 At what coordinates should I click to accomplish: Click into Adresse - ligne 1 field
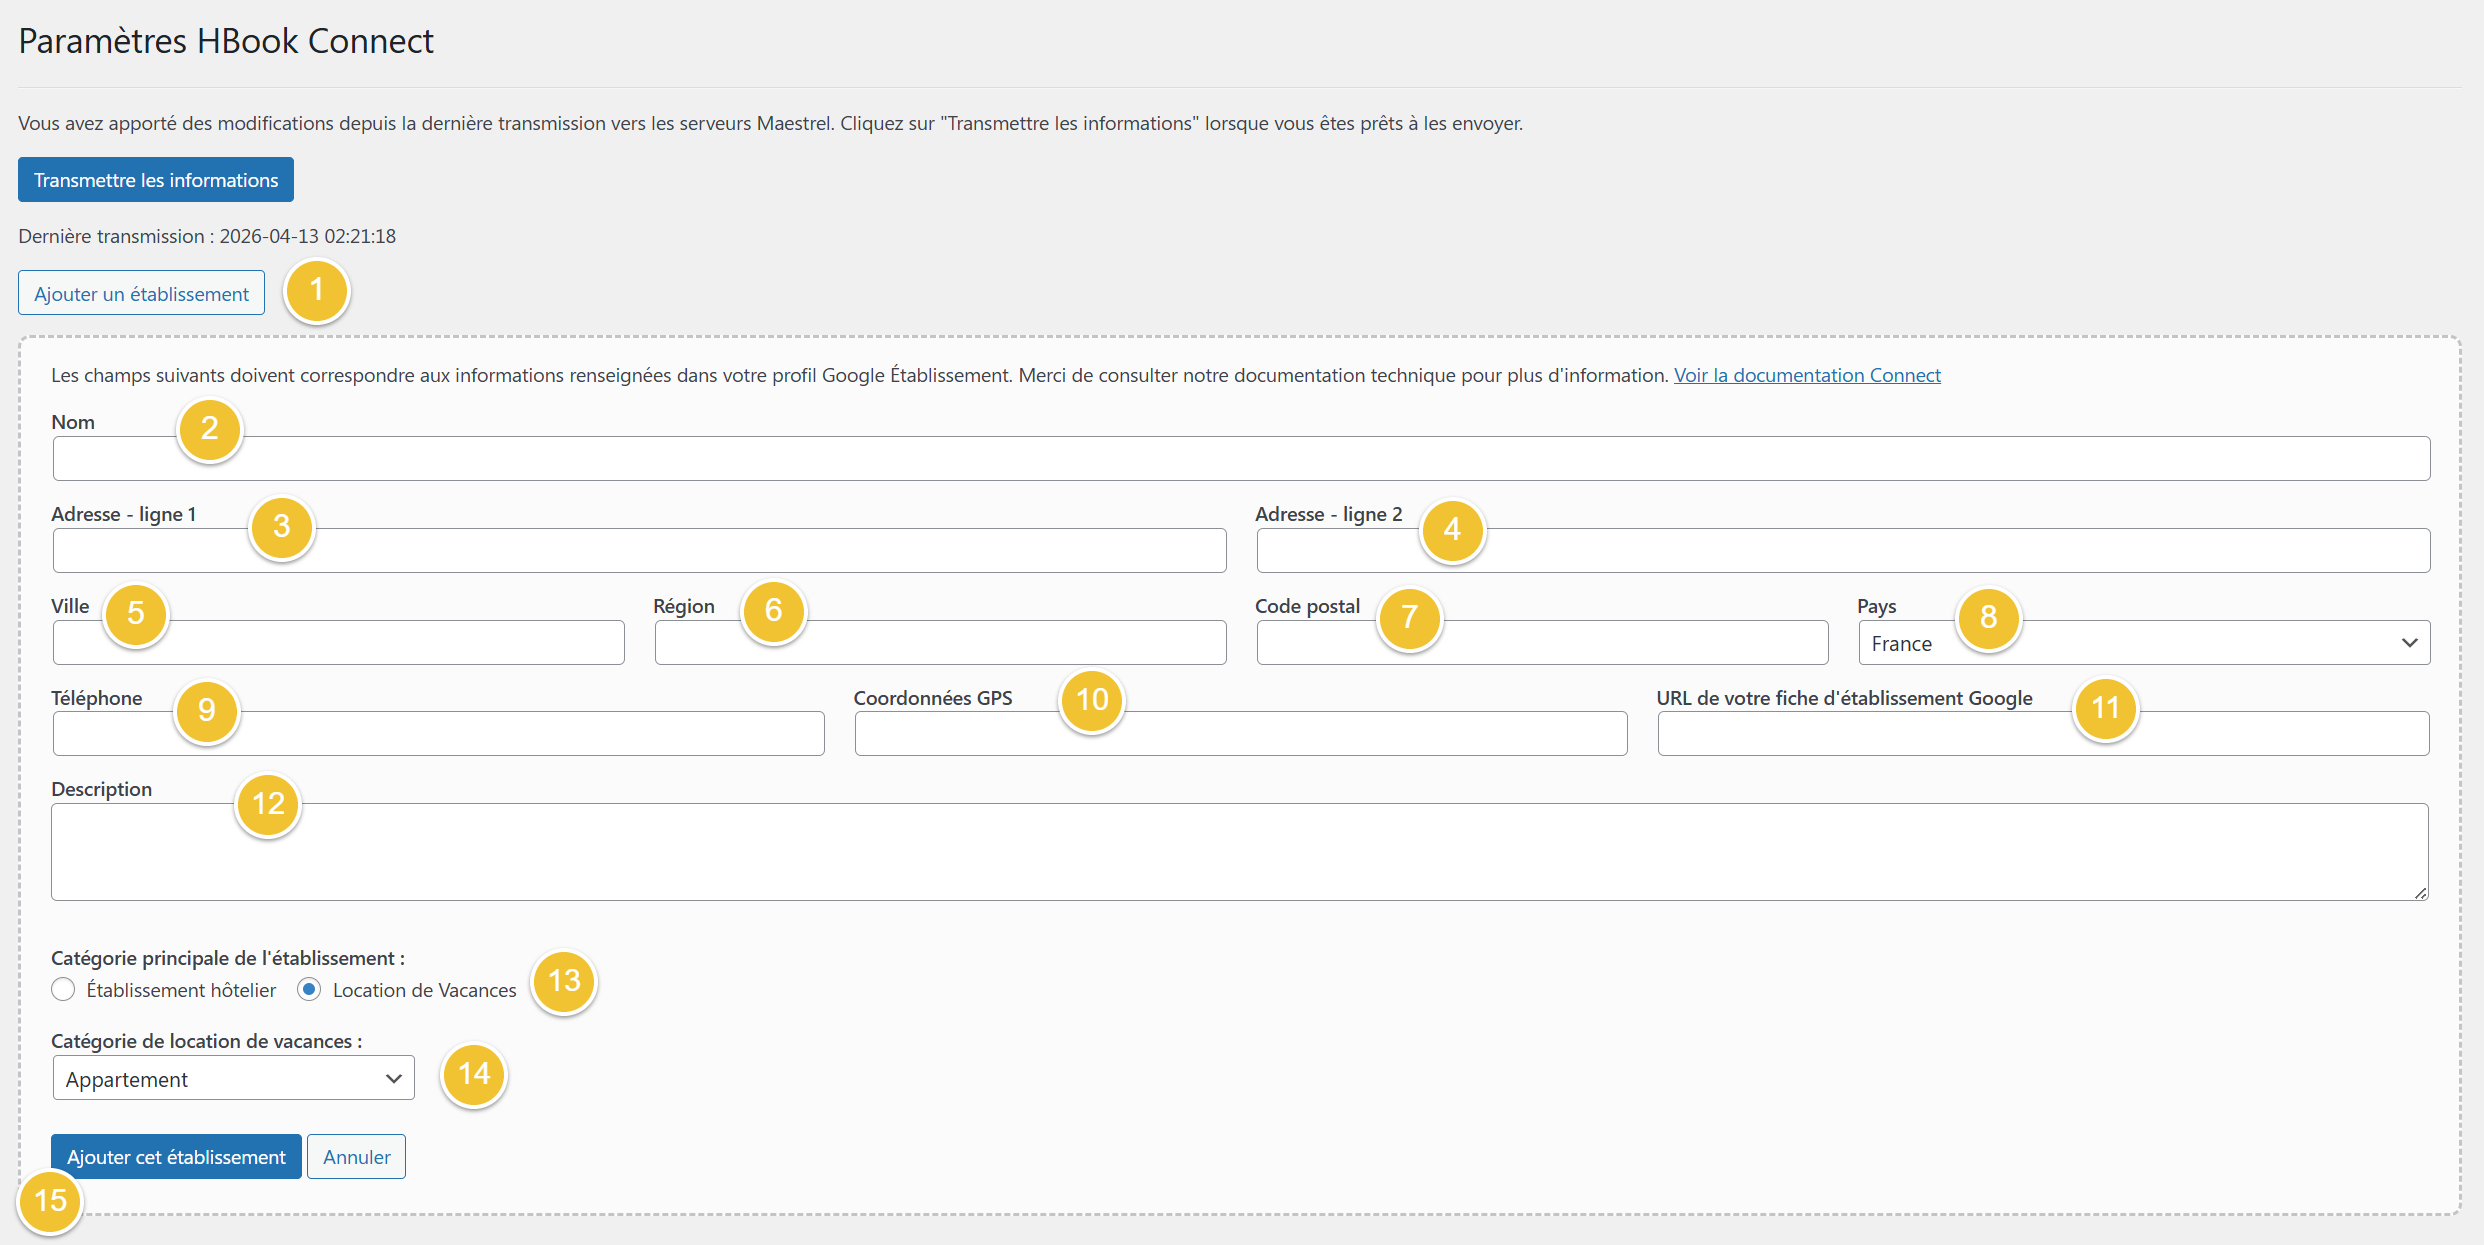pos(639,551)
